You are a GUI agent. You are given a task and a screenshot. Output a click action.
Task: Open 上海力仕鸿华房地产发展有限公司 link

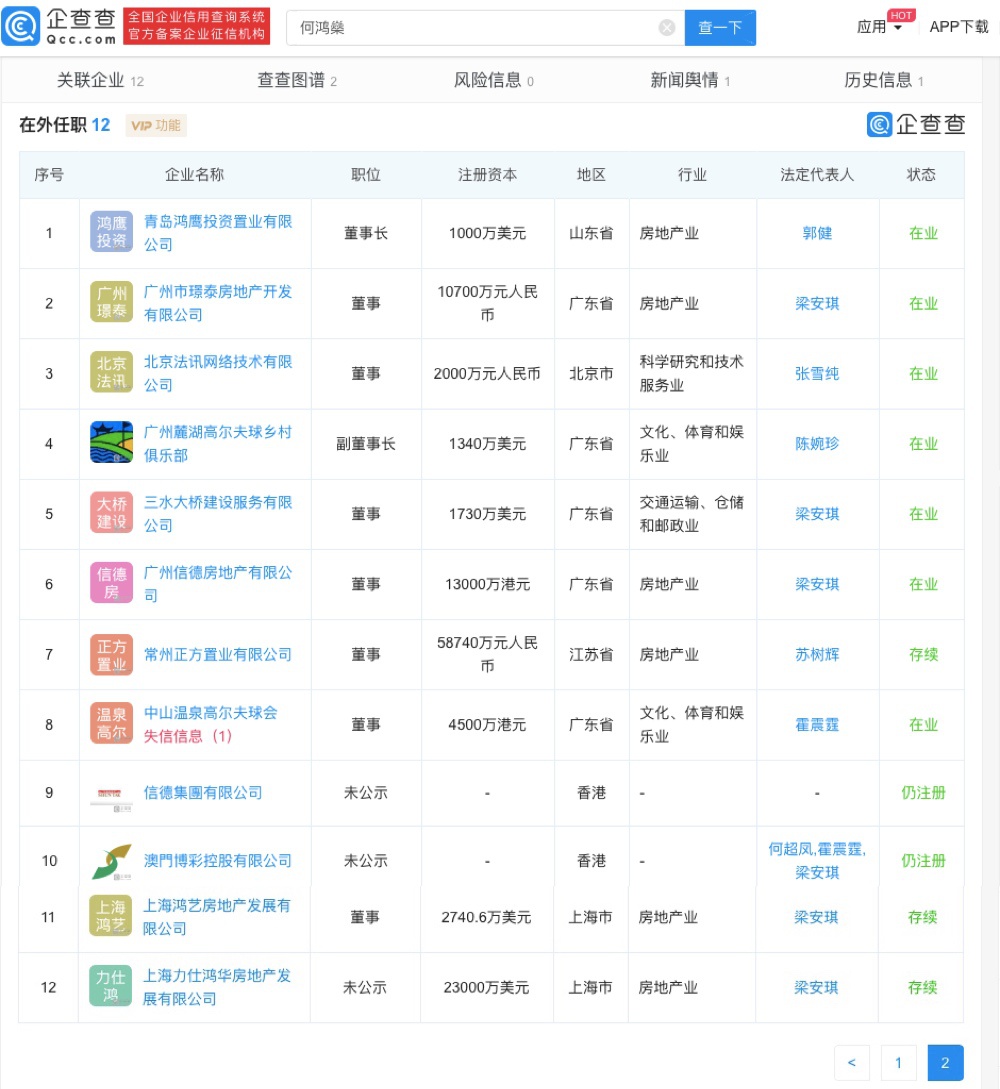(x=217, y=987)
